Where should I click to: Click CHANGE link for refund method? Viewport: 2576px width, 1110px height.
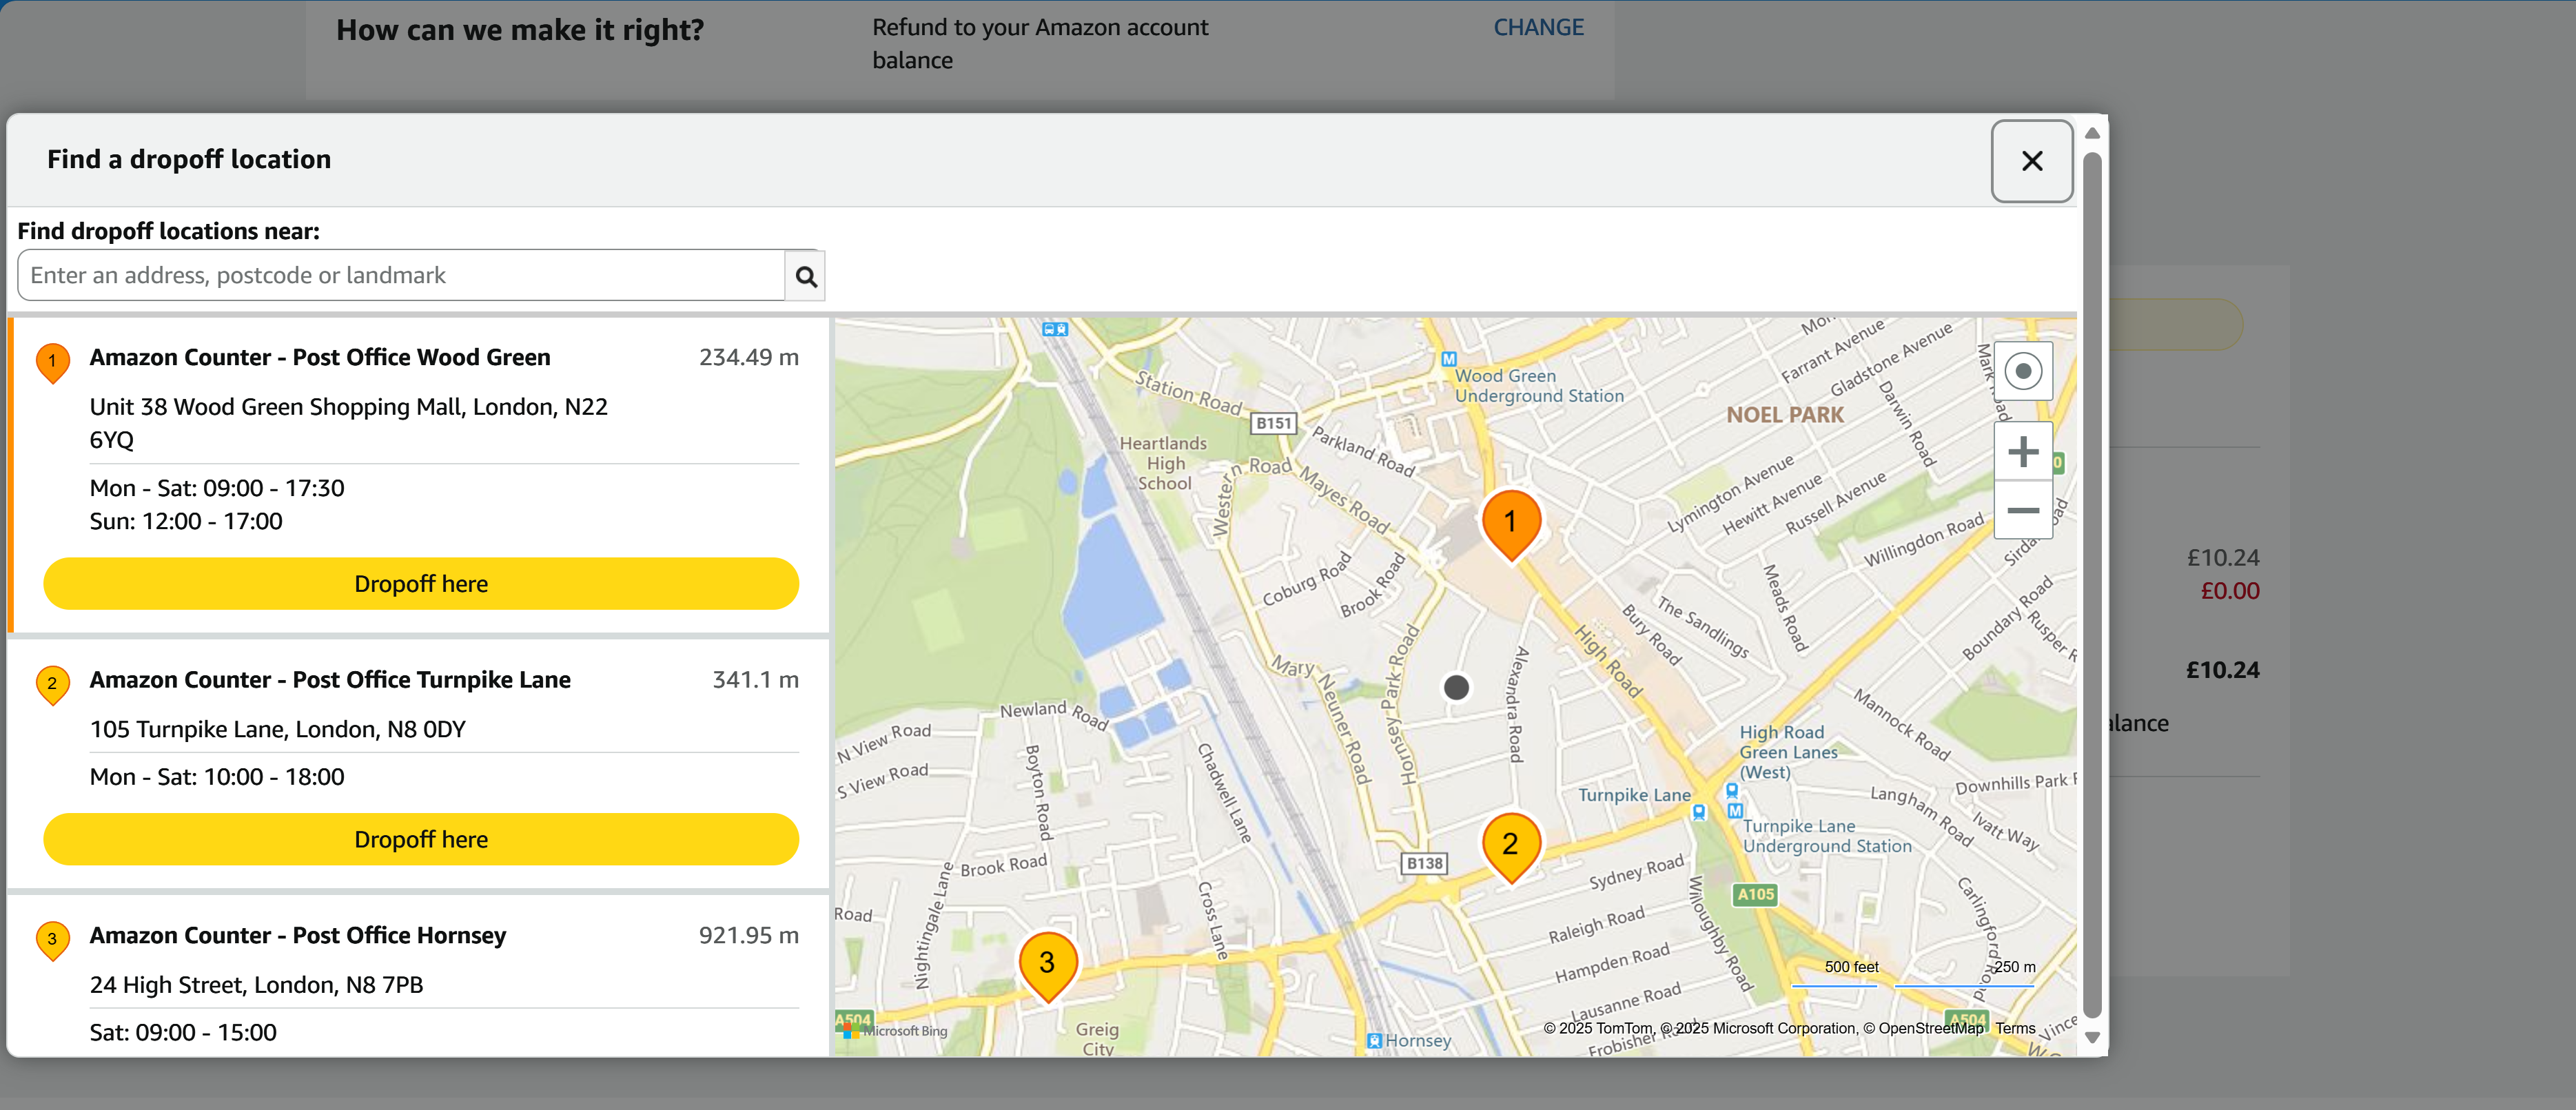click(x=1537, y=28)
